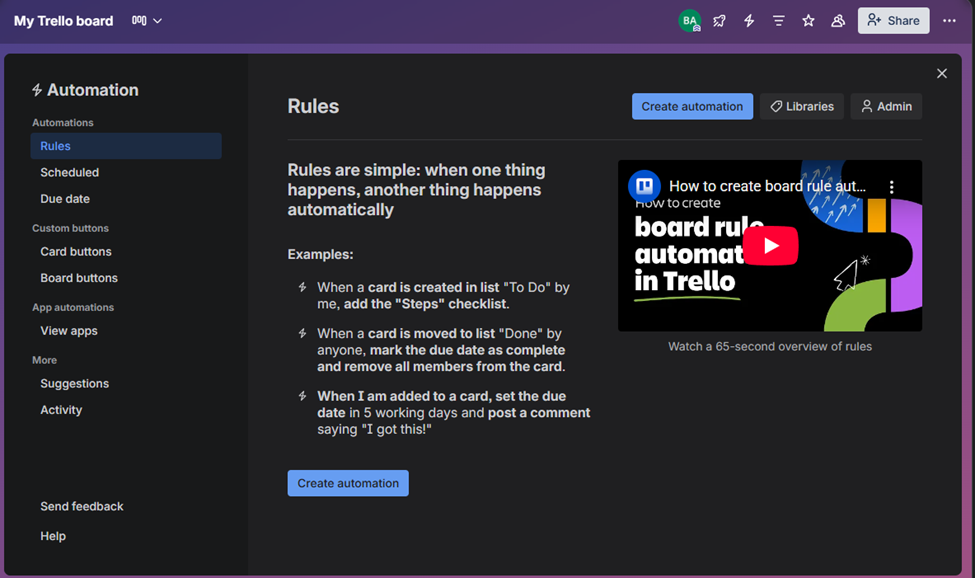975x578 pixels.
Task: Click Send feedback link
Action: 82,507
